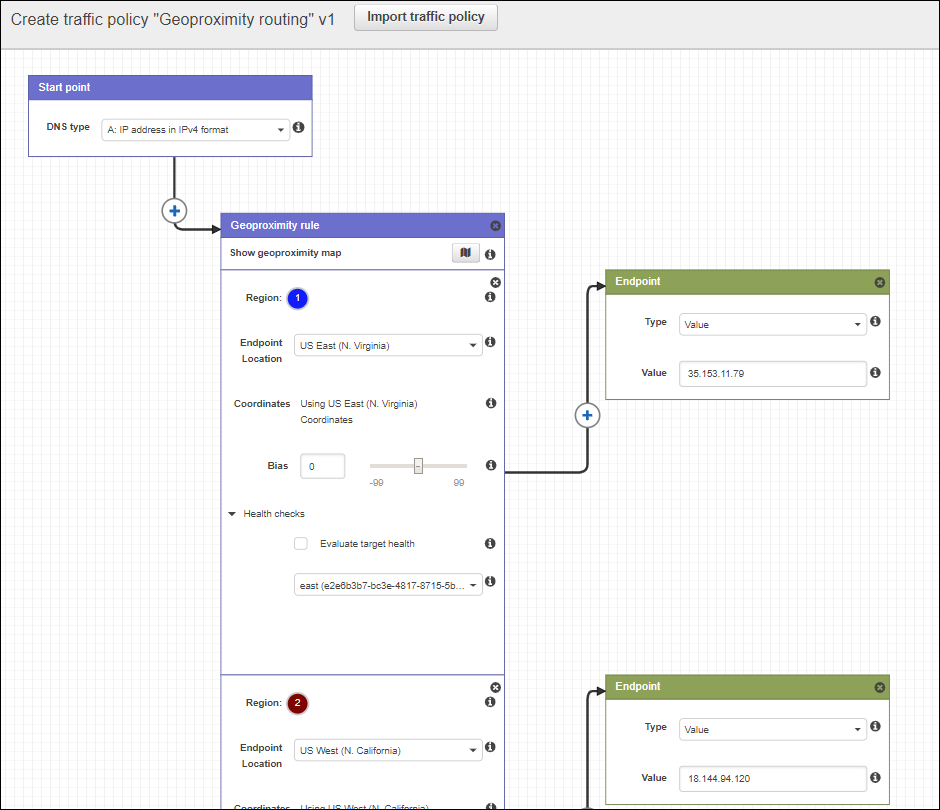Open Type dropdown in first Endpoint box
This screenshot has height=810, width=940.
point(773,324)
